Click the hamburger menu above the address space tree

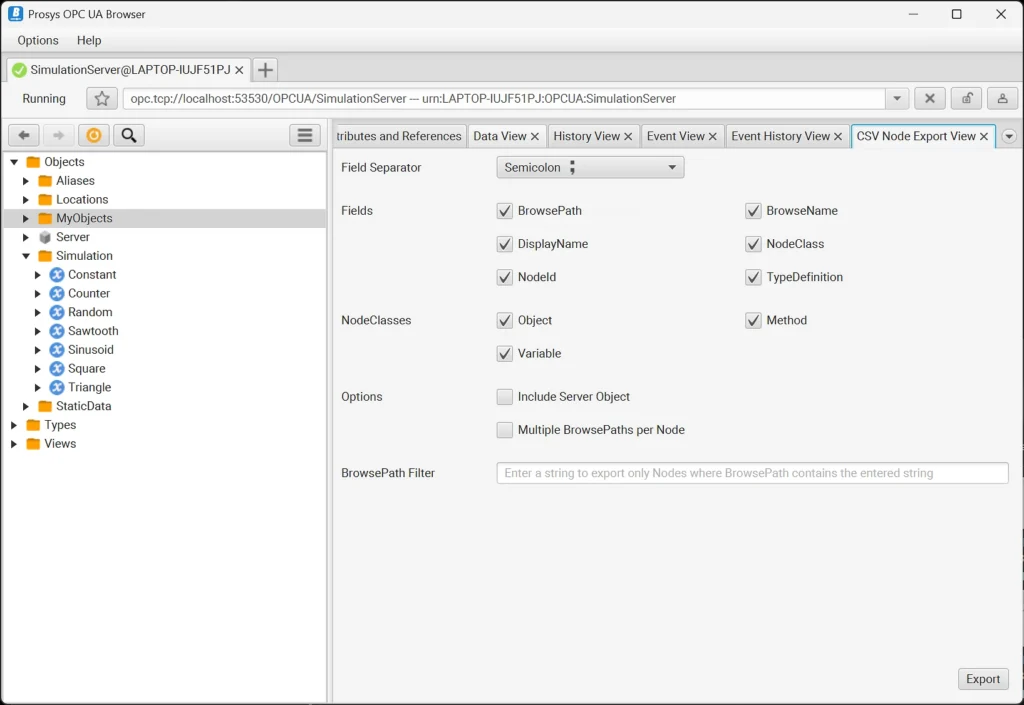(x=304, y=135)
